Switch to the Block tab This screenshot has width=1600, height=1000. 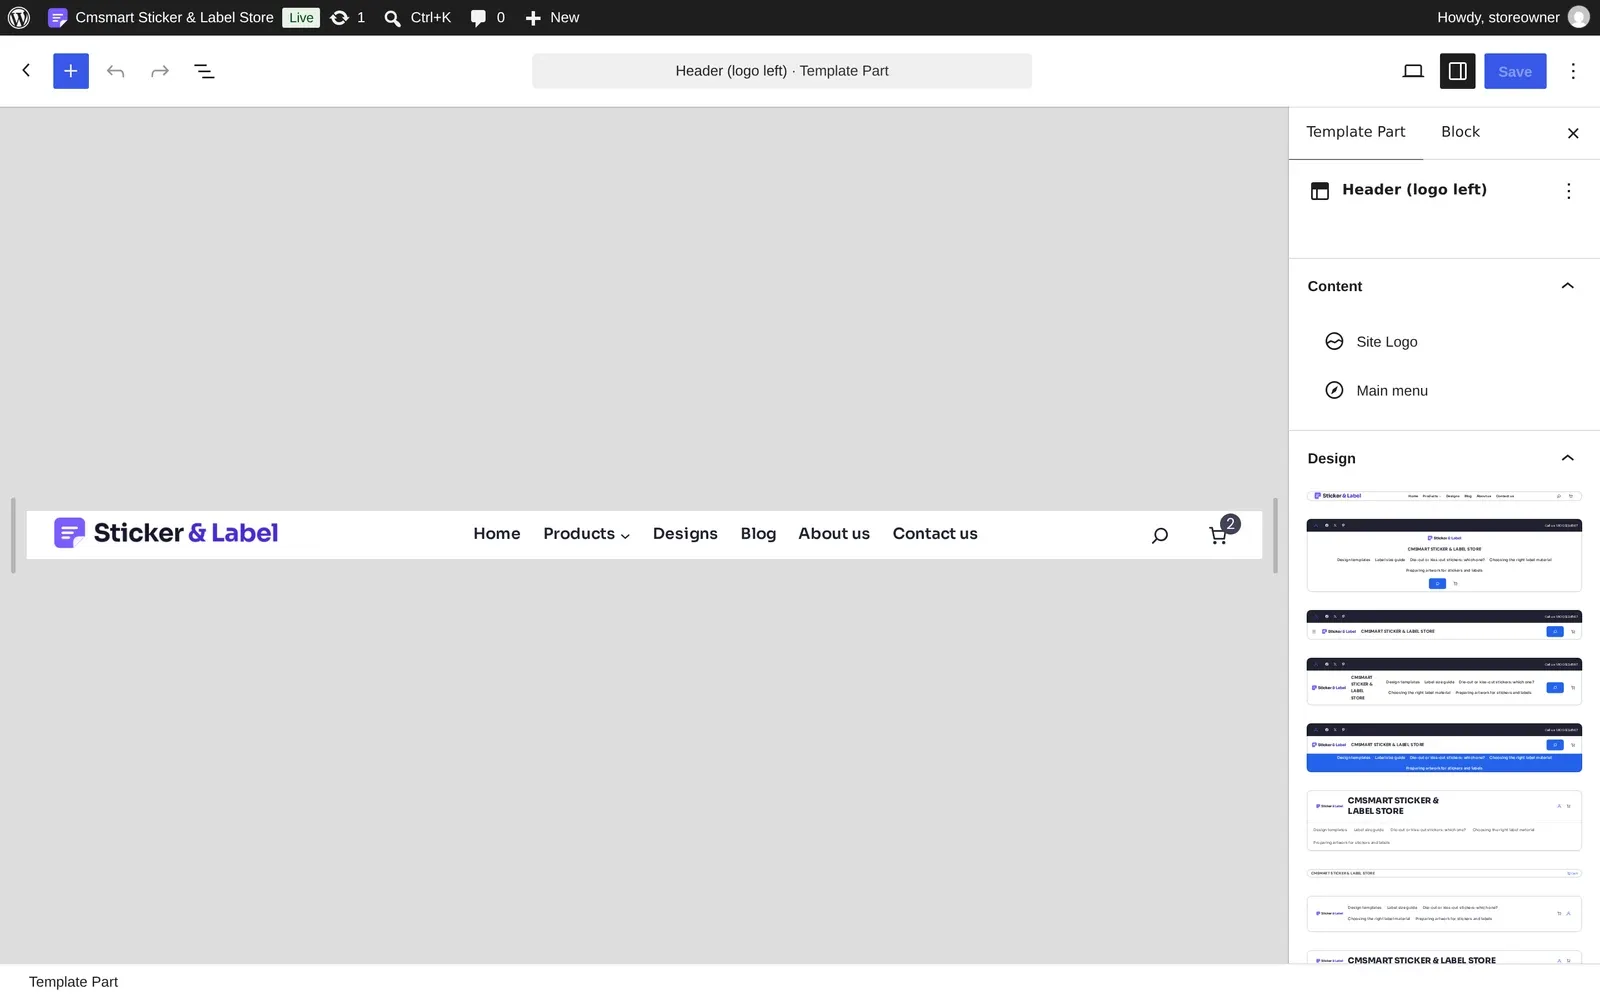tap(1460, 132)
